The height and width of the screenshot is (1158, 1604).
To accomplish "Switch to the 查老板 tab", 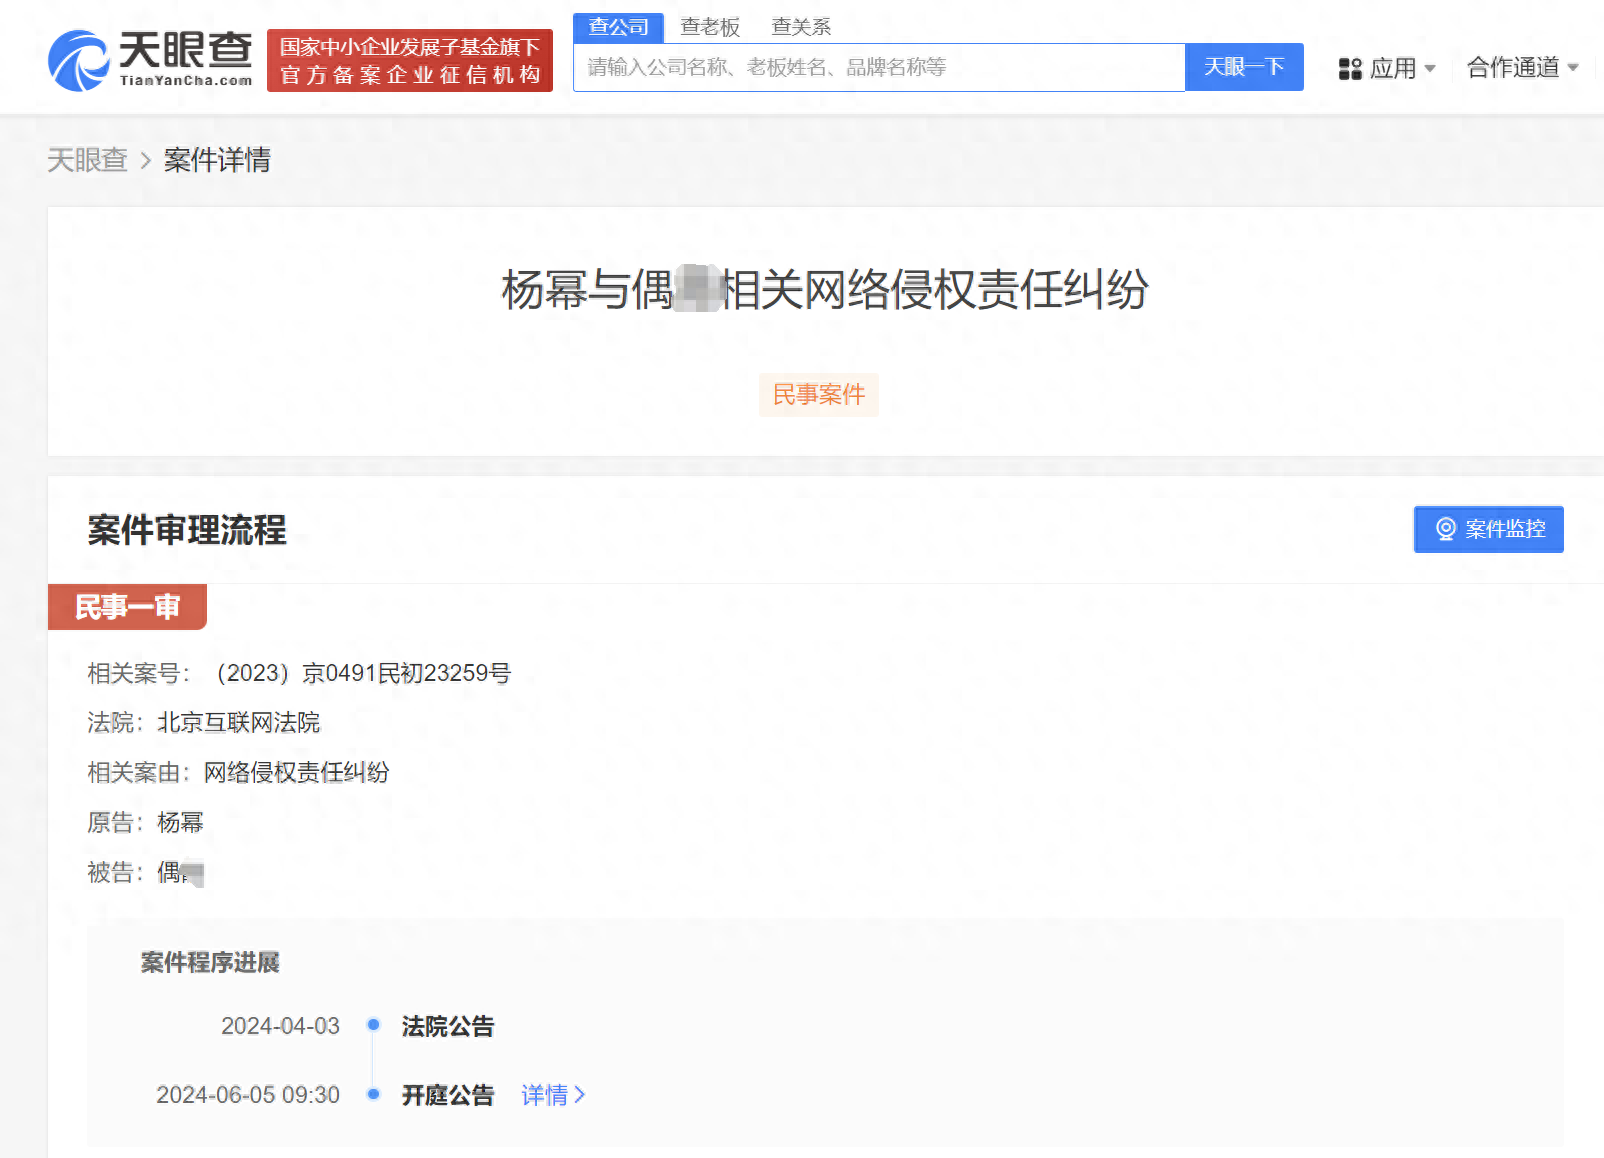I will 710,26.
